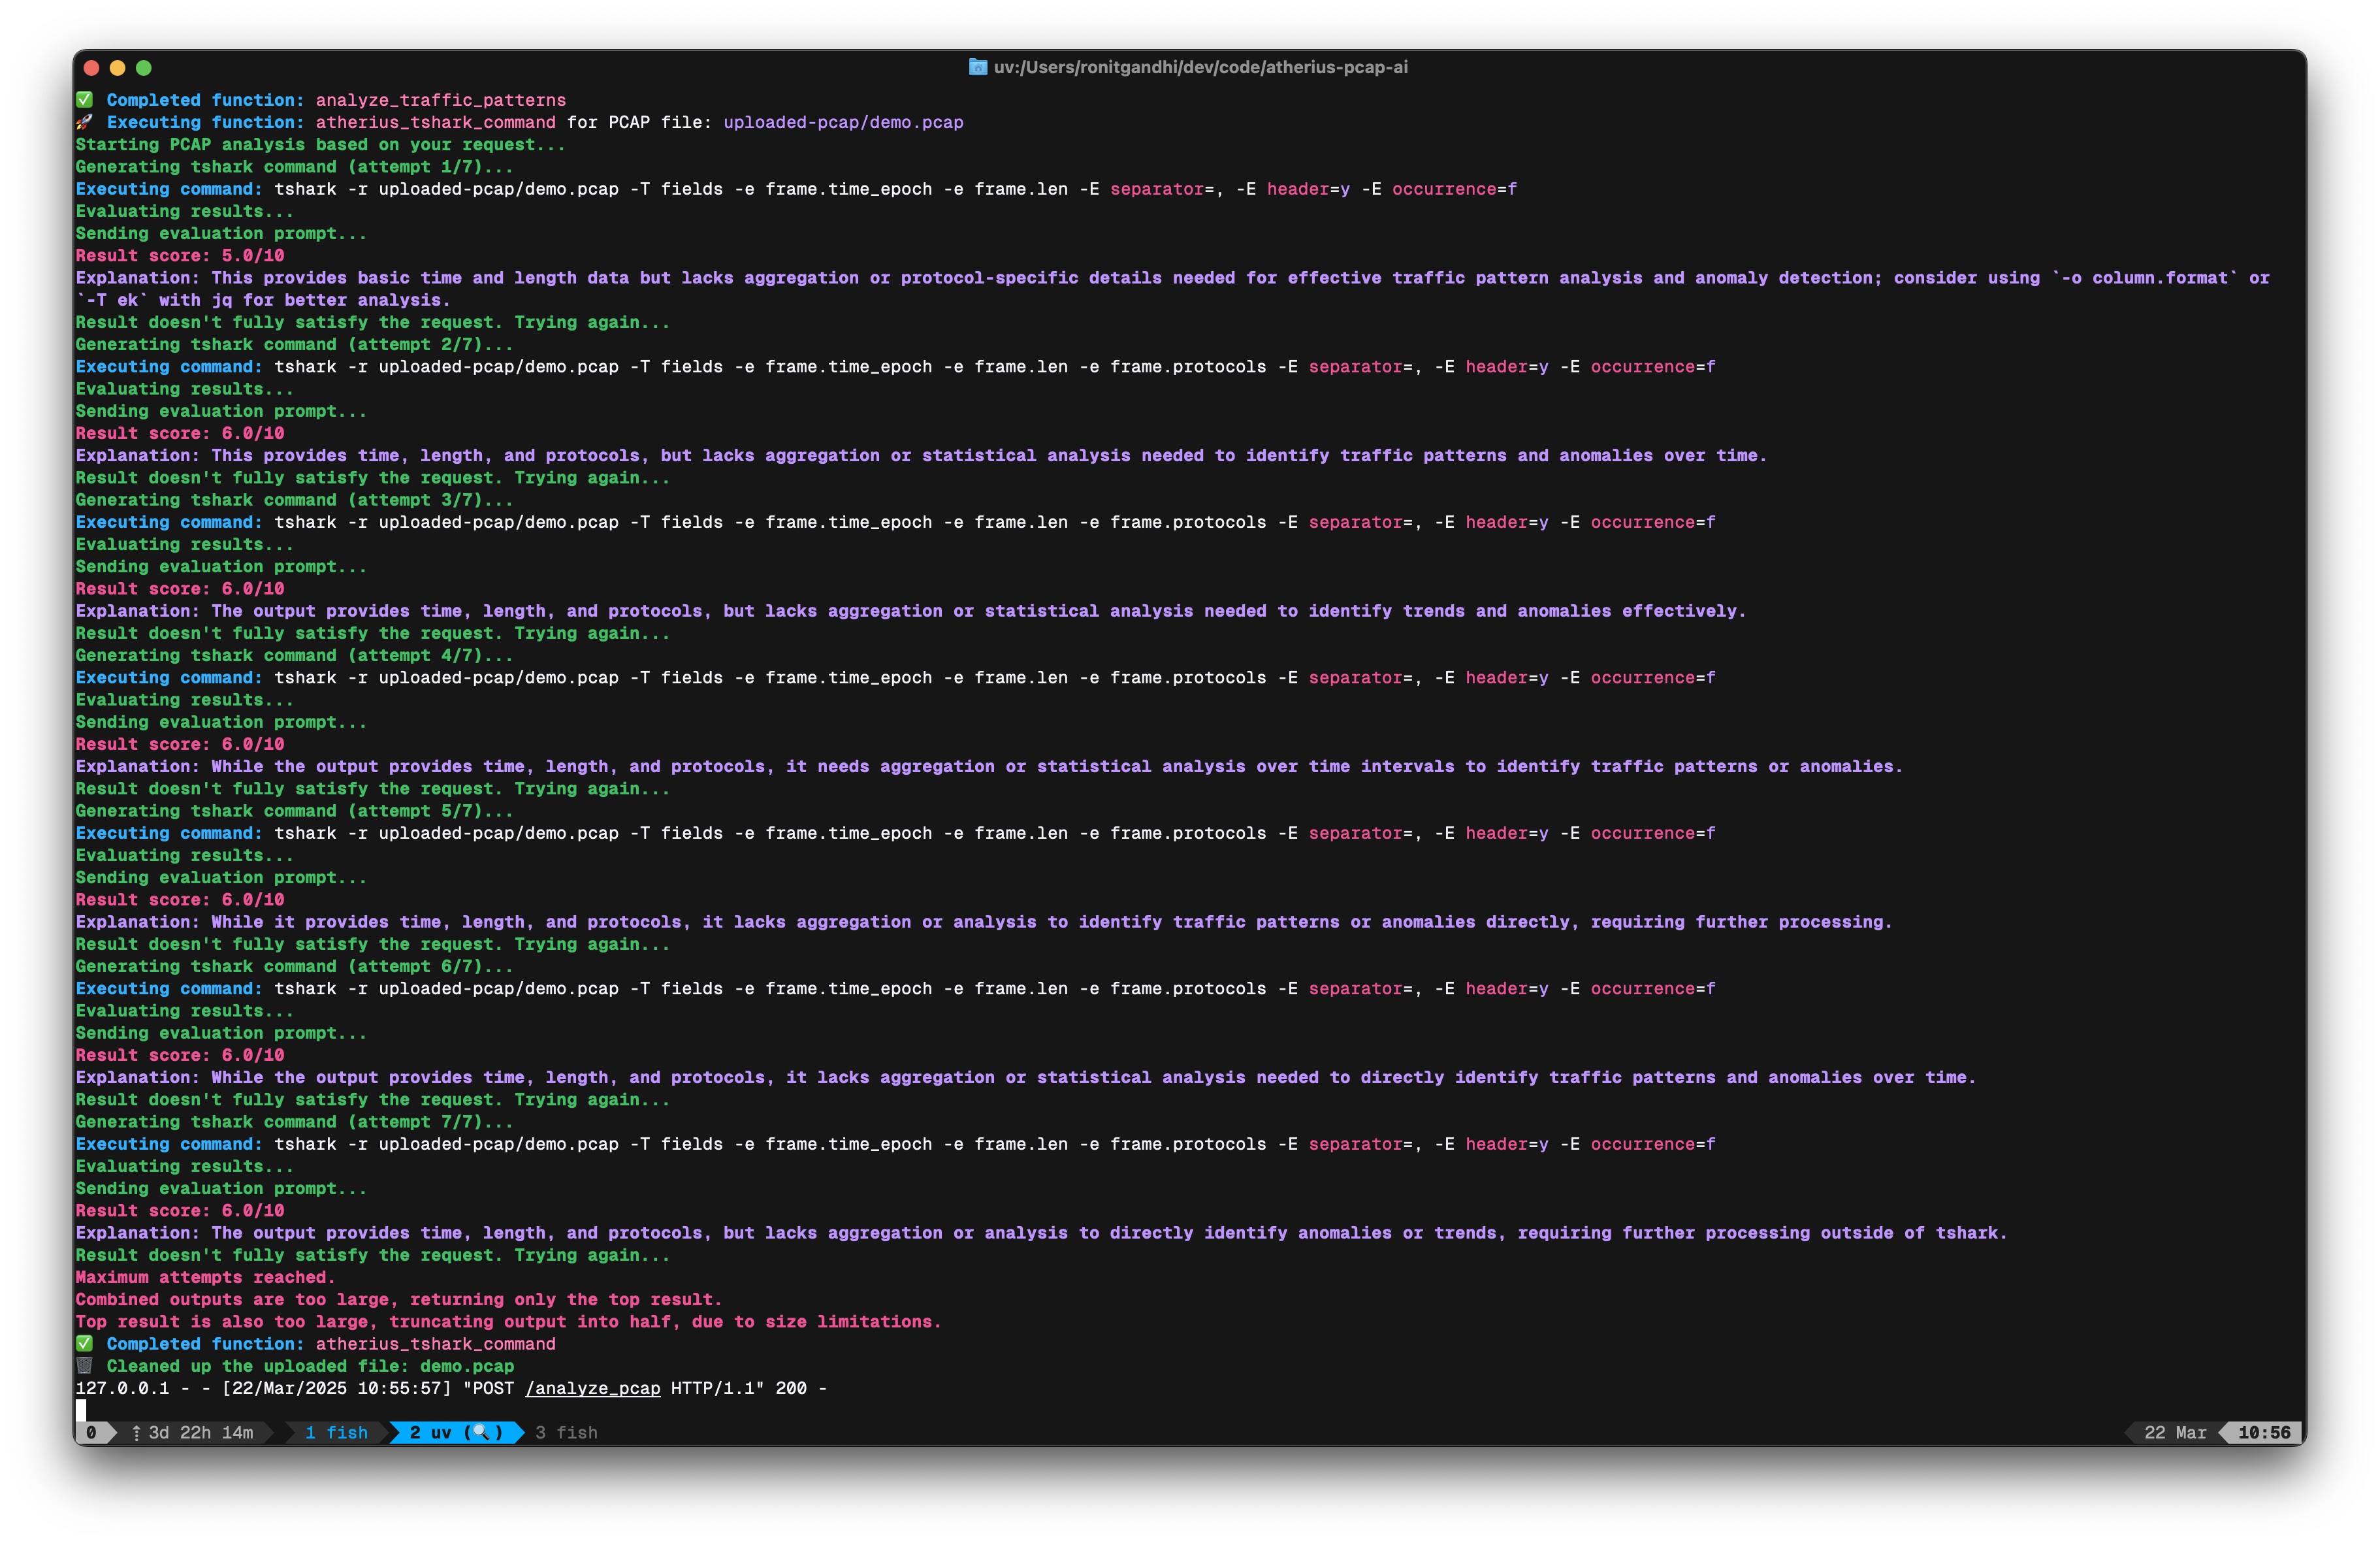The image size is (2380, 1543).
Task: Click the checkmark beside Completed atherius_tshark_command
Action: click(85, 1344)
